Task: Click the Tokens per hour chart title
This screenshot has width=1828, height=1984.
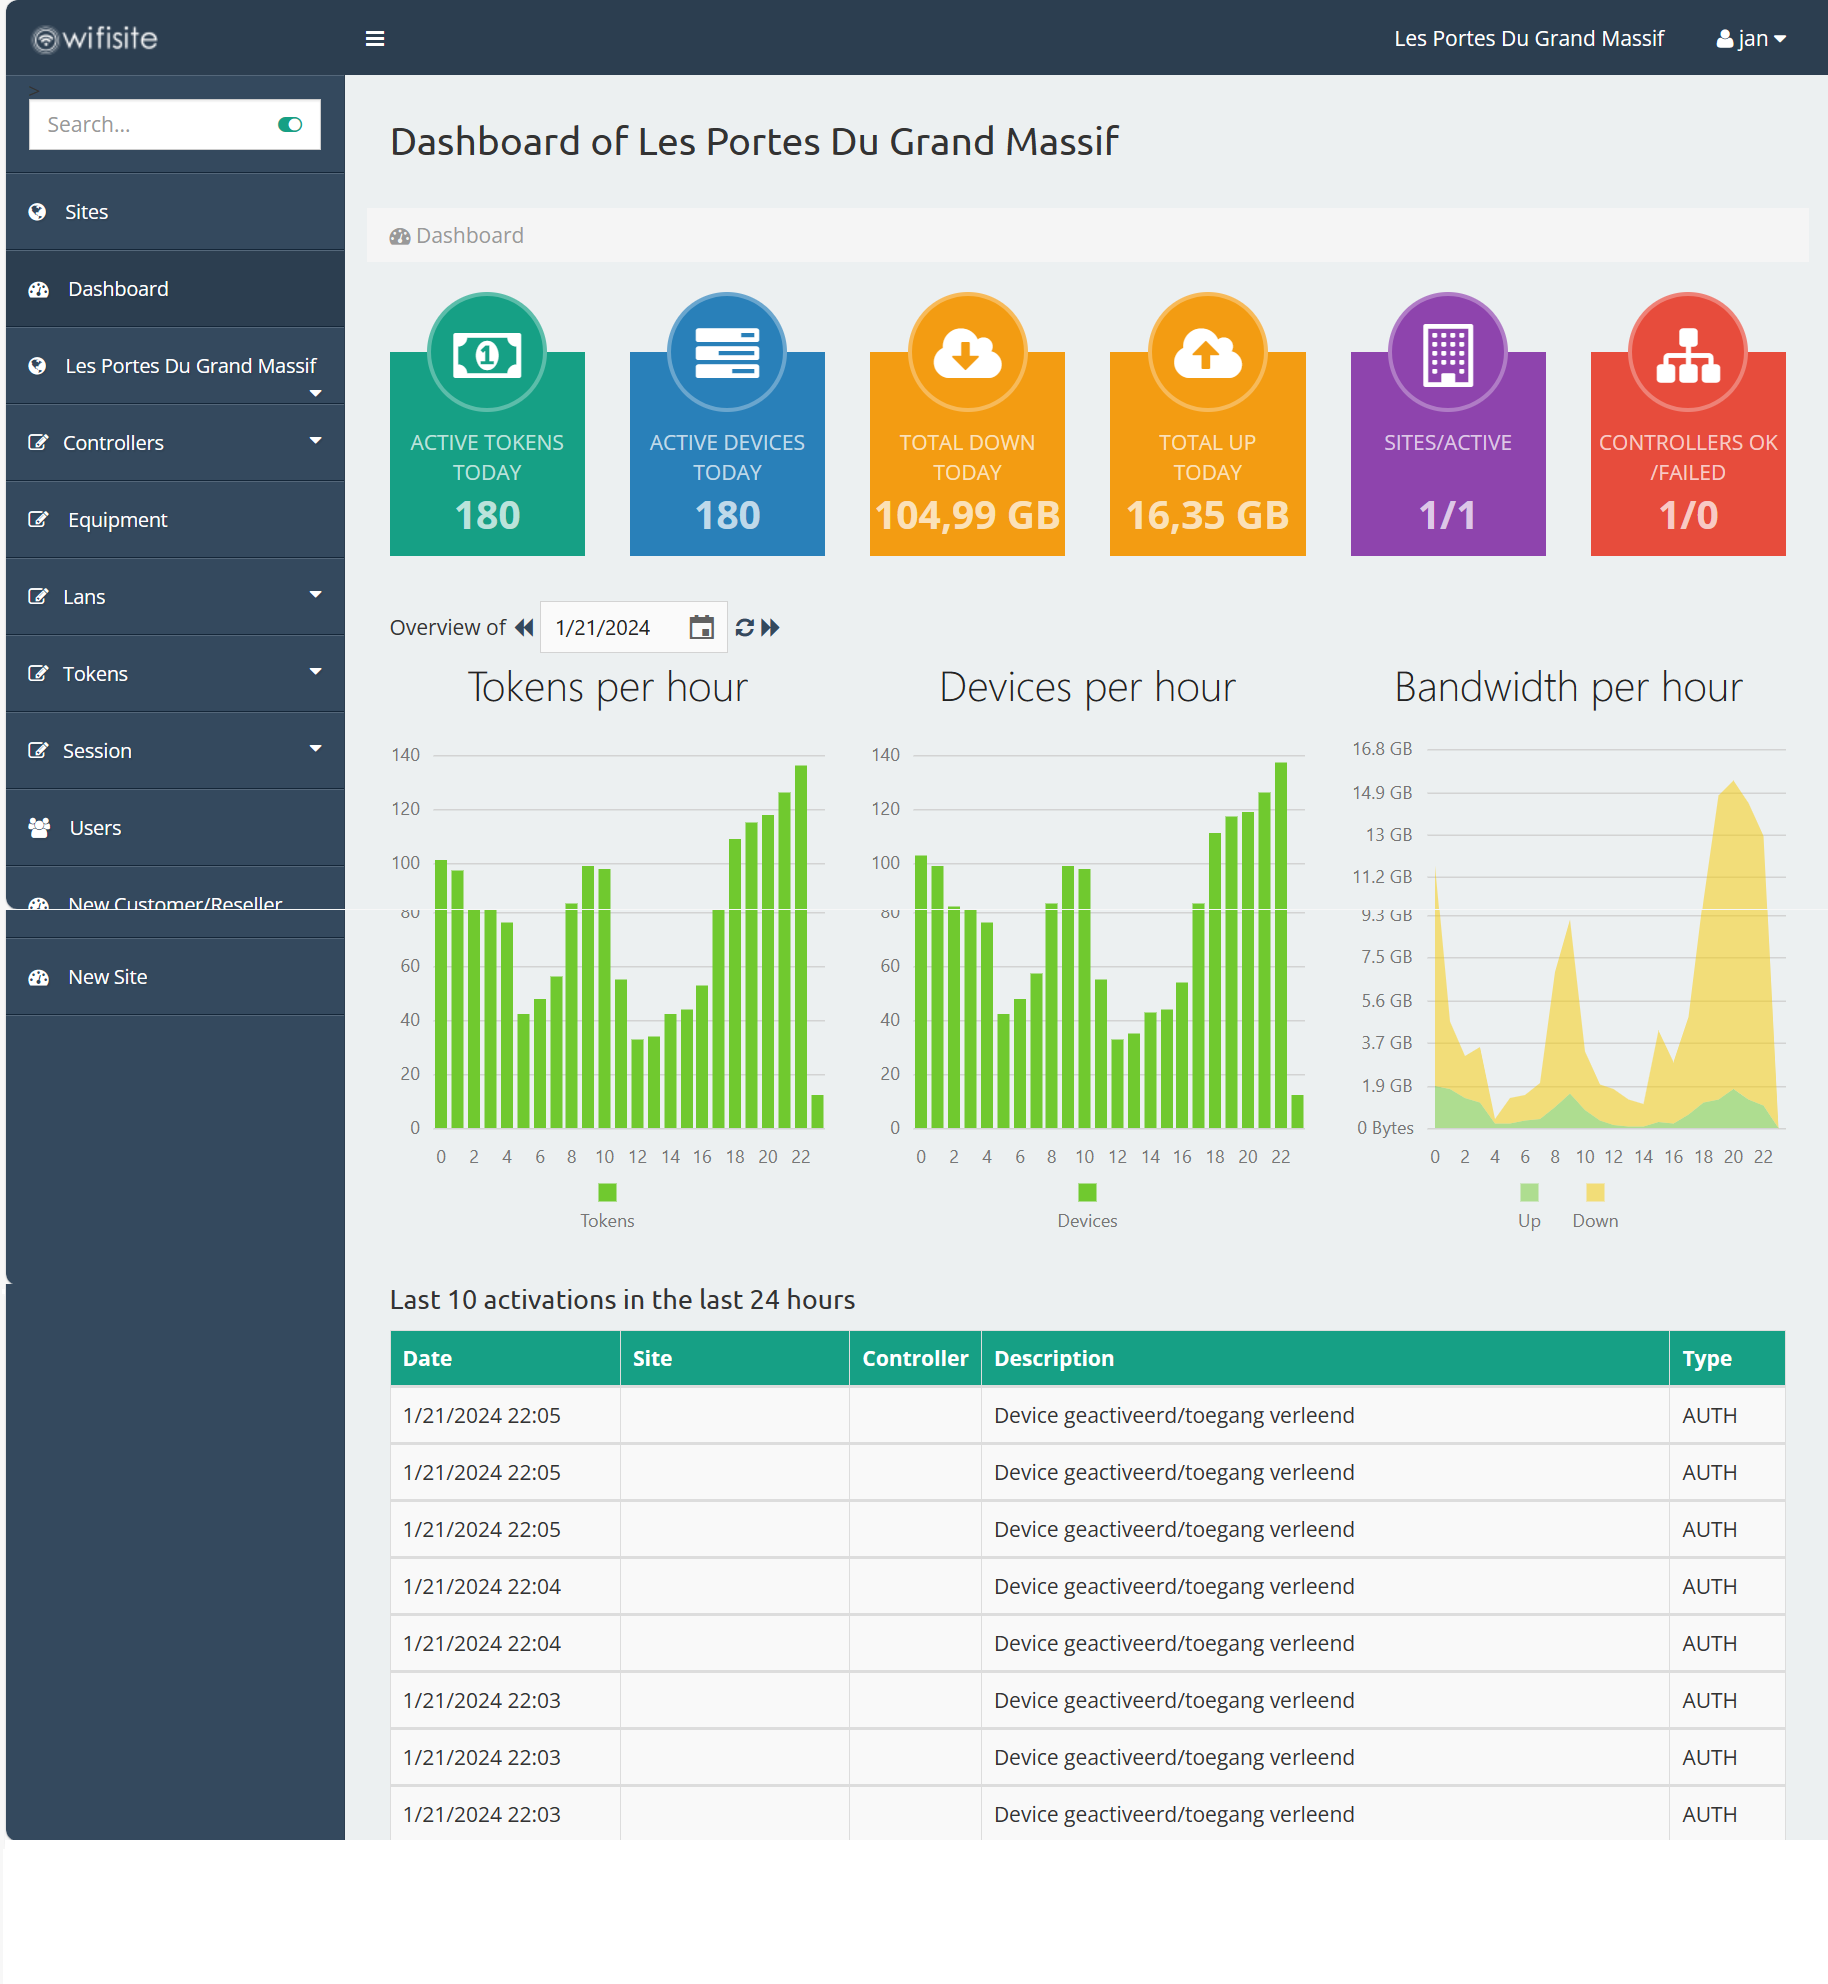Action: 607,688
